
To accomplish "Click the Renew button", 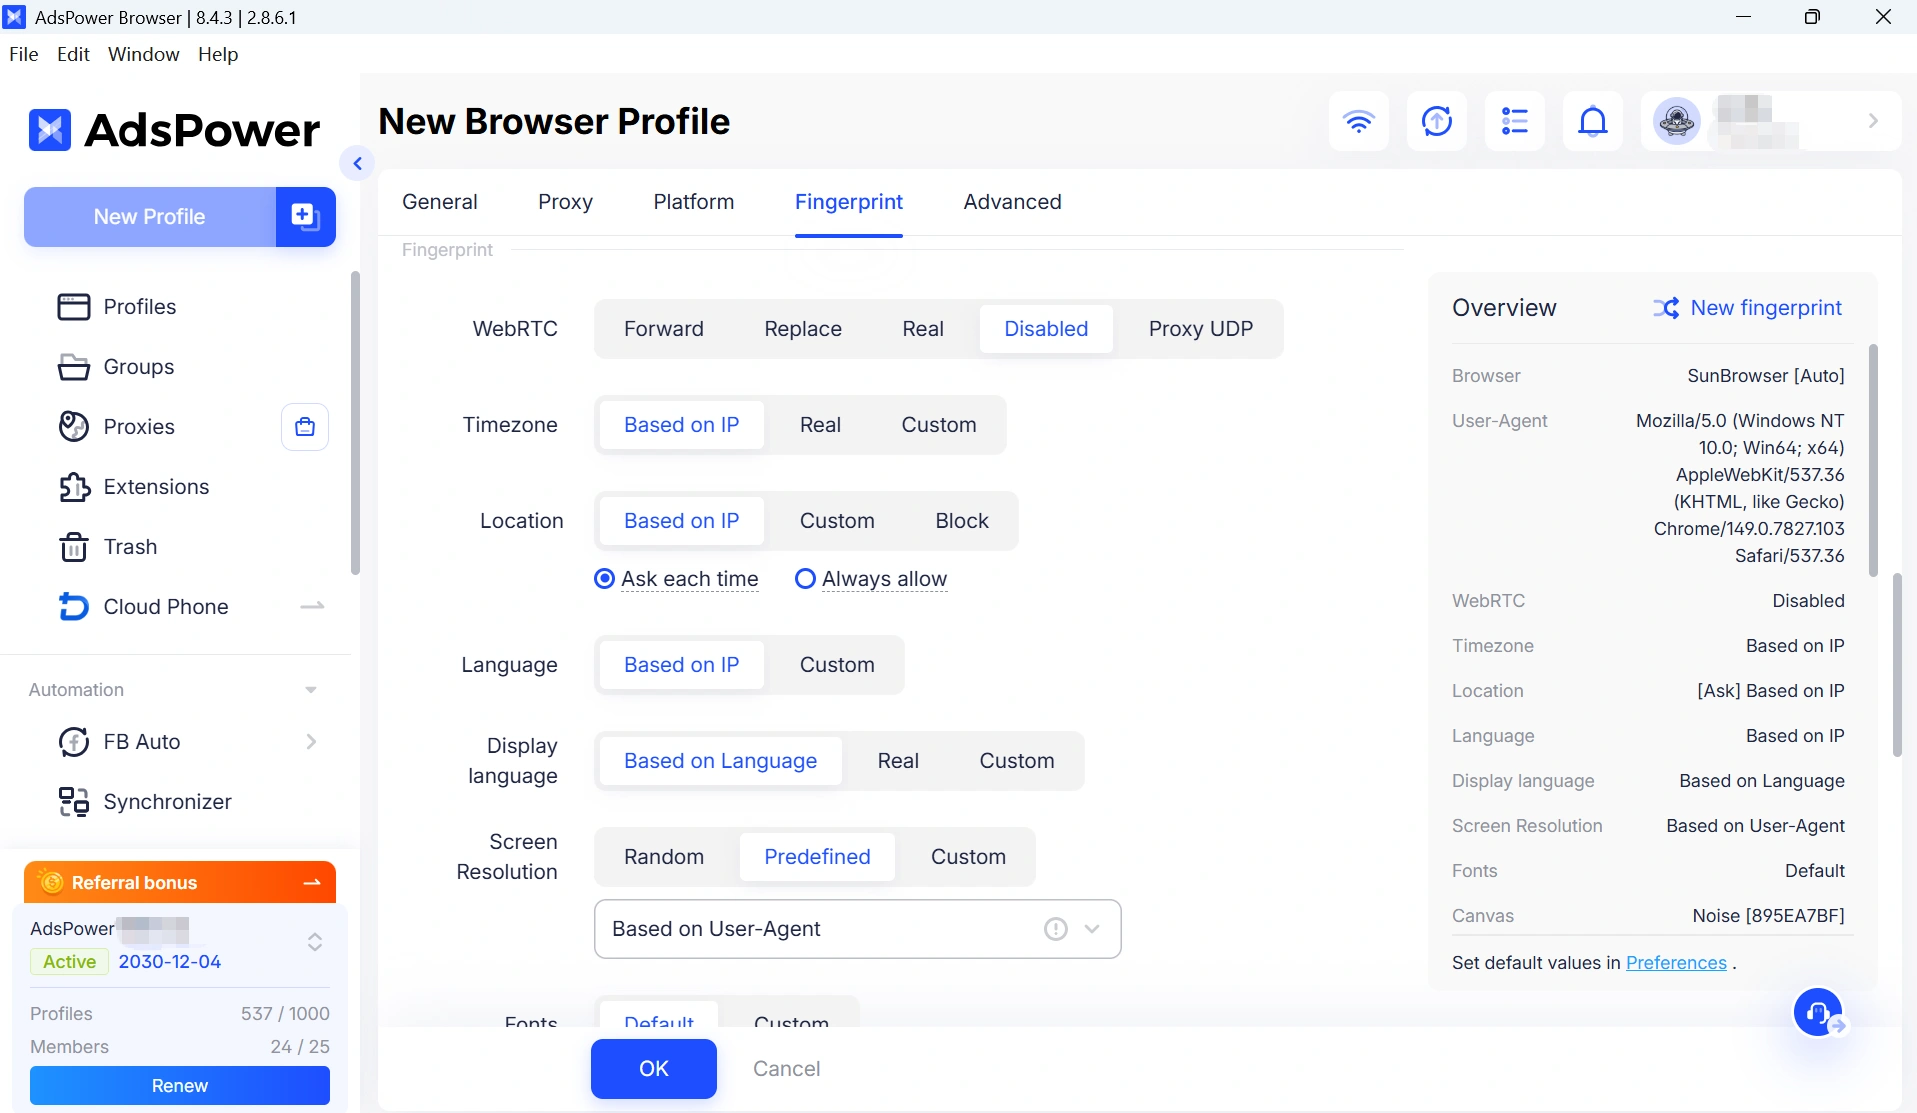I will (x=180, y=1085).
